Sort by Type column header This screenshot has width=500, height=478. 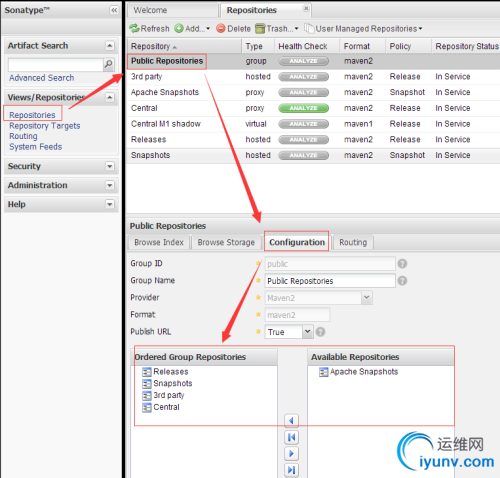[258, 46]
